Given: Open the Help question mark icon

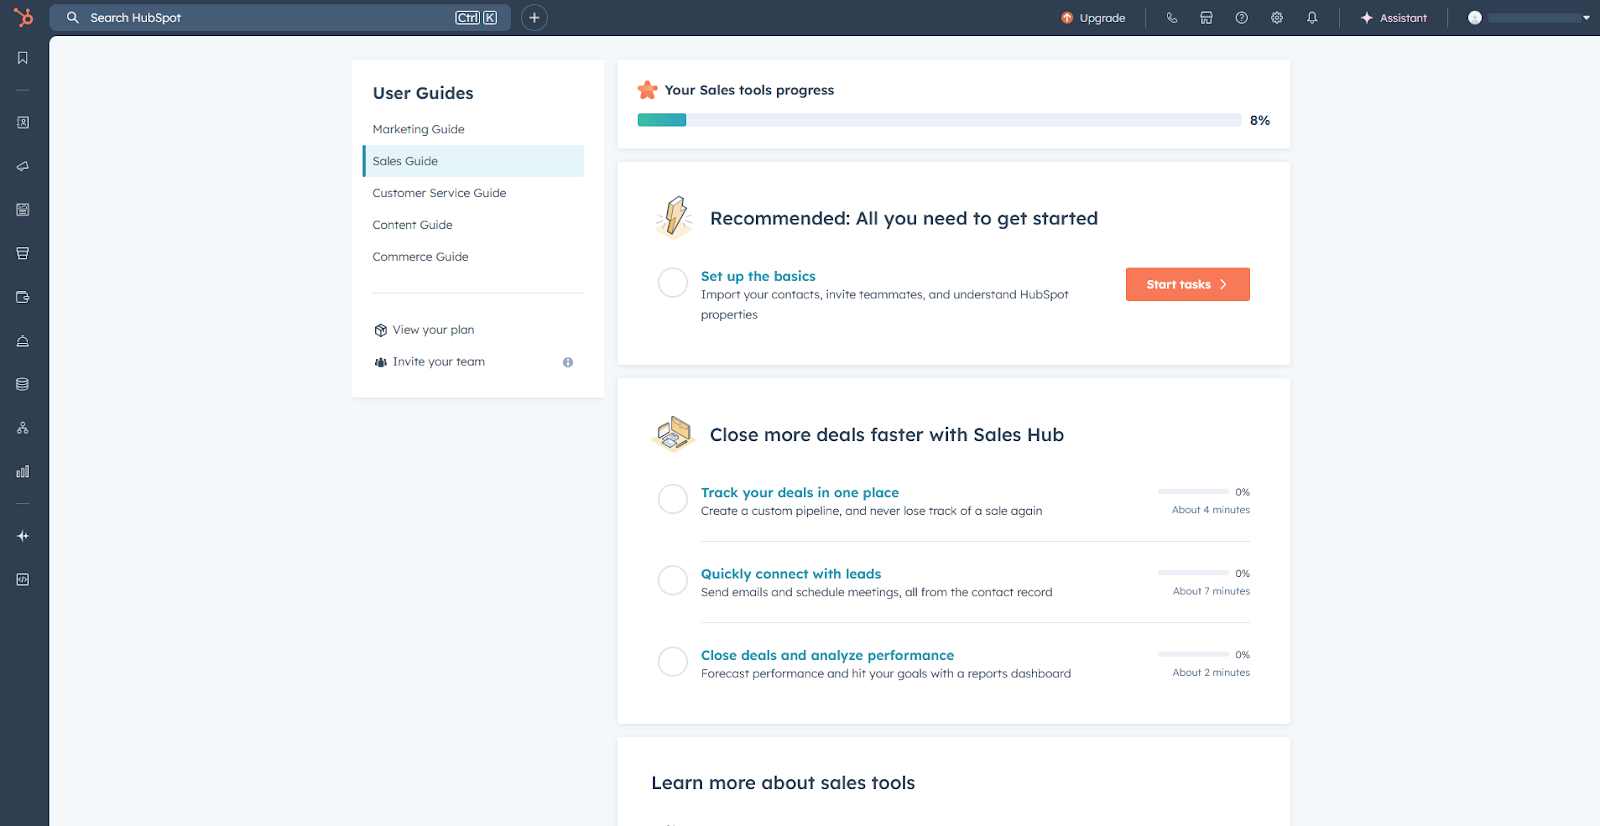Looking at the screenshot, I should tap(1241, 18).
